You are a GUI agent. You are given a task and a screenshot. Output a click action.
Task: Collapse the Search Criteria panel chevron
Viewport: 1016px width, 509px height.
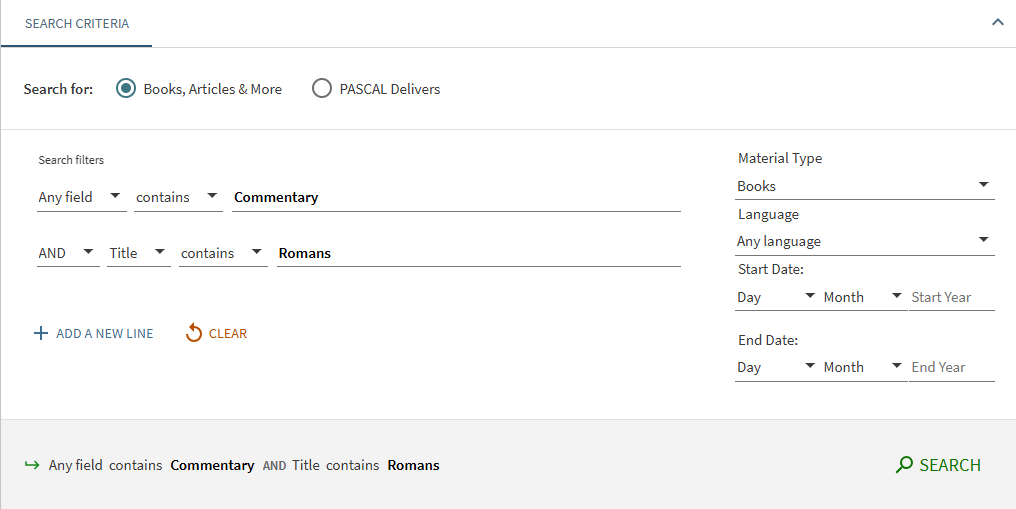tap(997, 22)
